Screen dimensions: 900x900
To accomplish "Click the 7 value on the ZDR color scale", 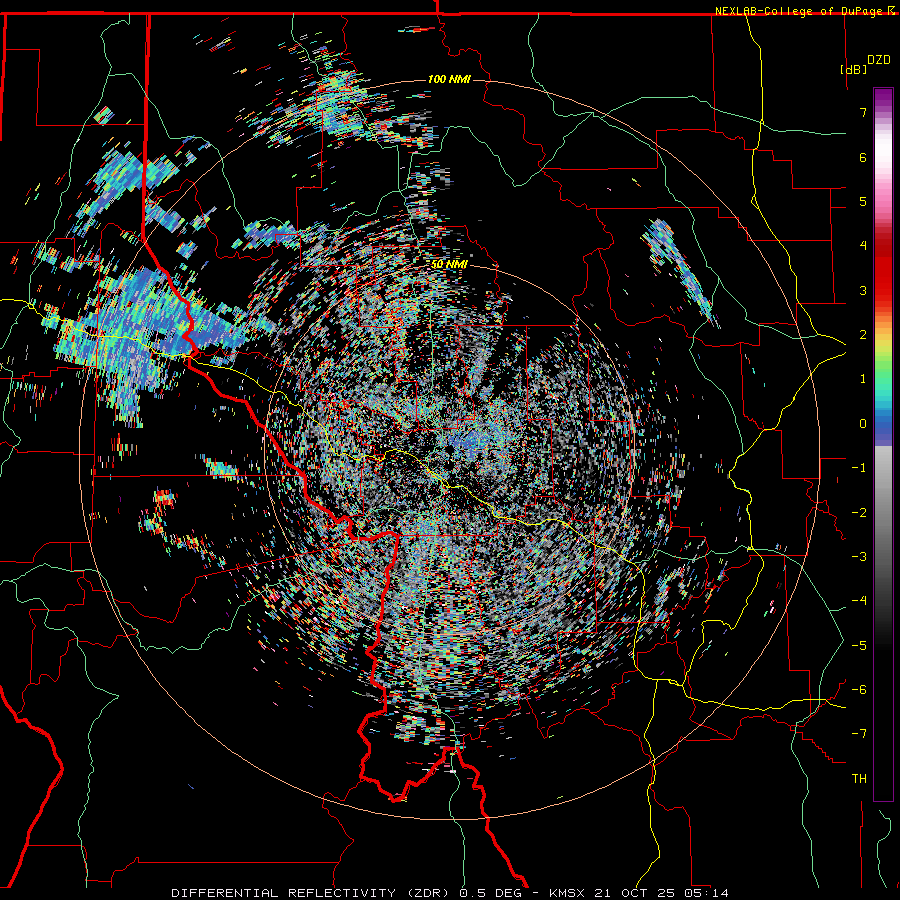I will 863,112.
